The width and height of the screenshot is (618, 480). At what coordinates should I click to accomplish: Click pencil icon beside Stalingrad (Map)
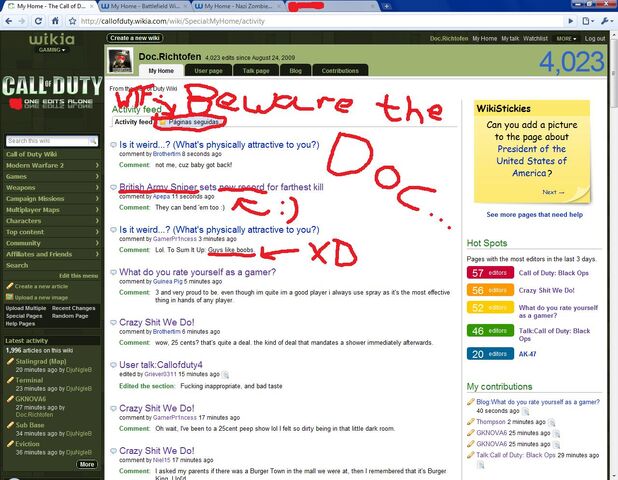[x=10, y=361]
